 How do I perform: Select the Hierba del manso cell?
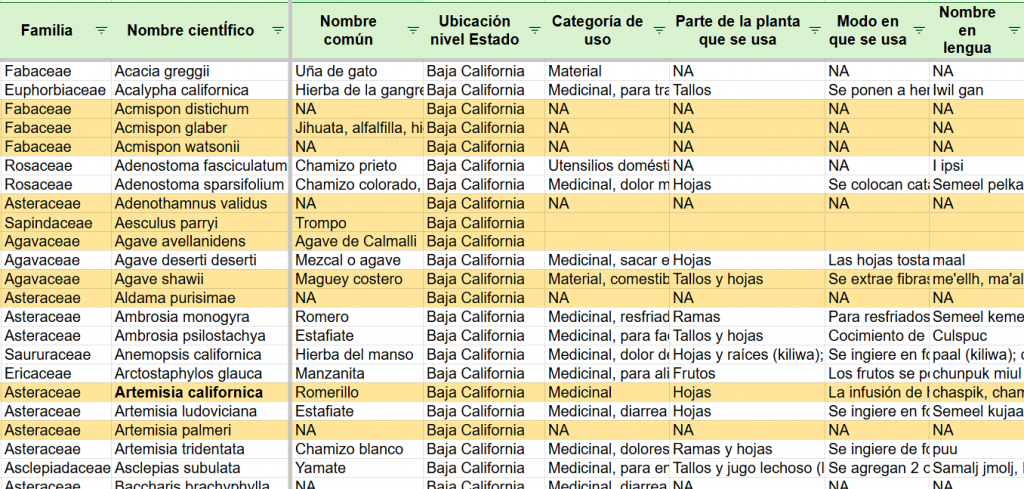[347, 355]
